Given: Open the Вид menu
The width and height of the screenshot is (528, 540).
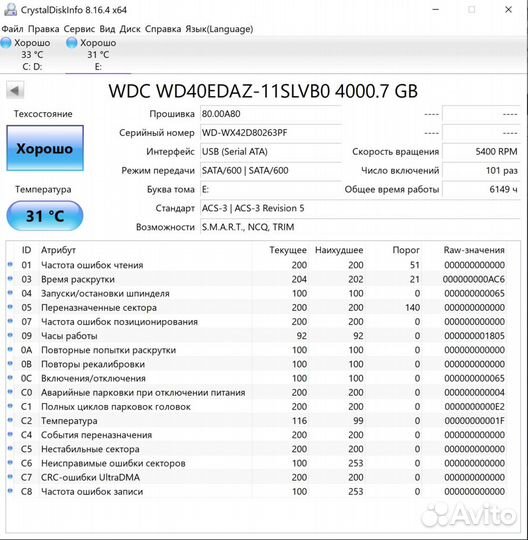Looking at the screenshot, I should (x=107, y=29).
